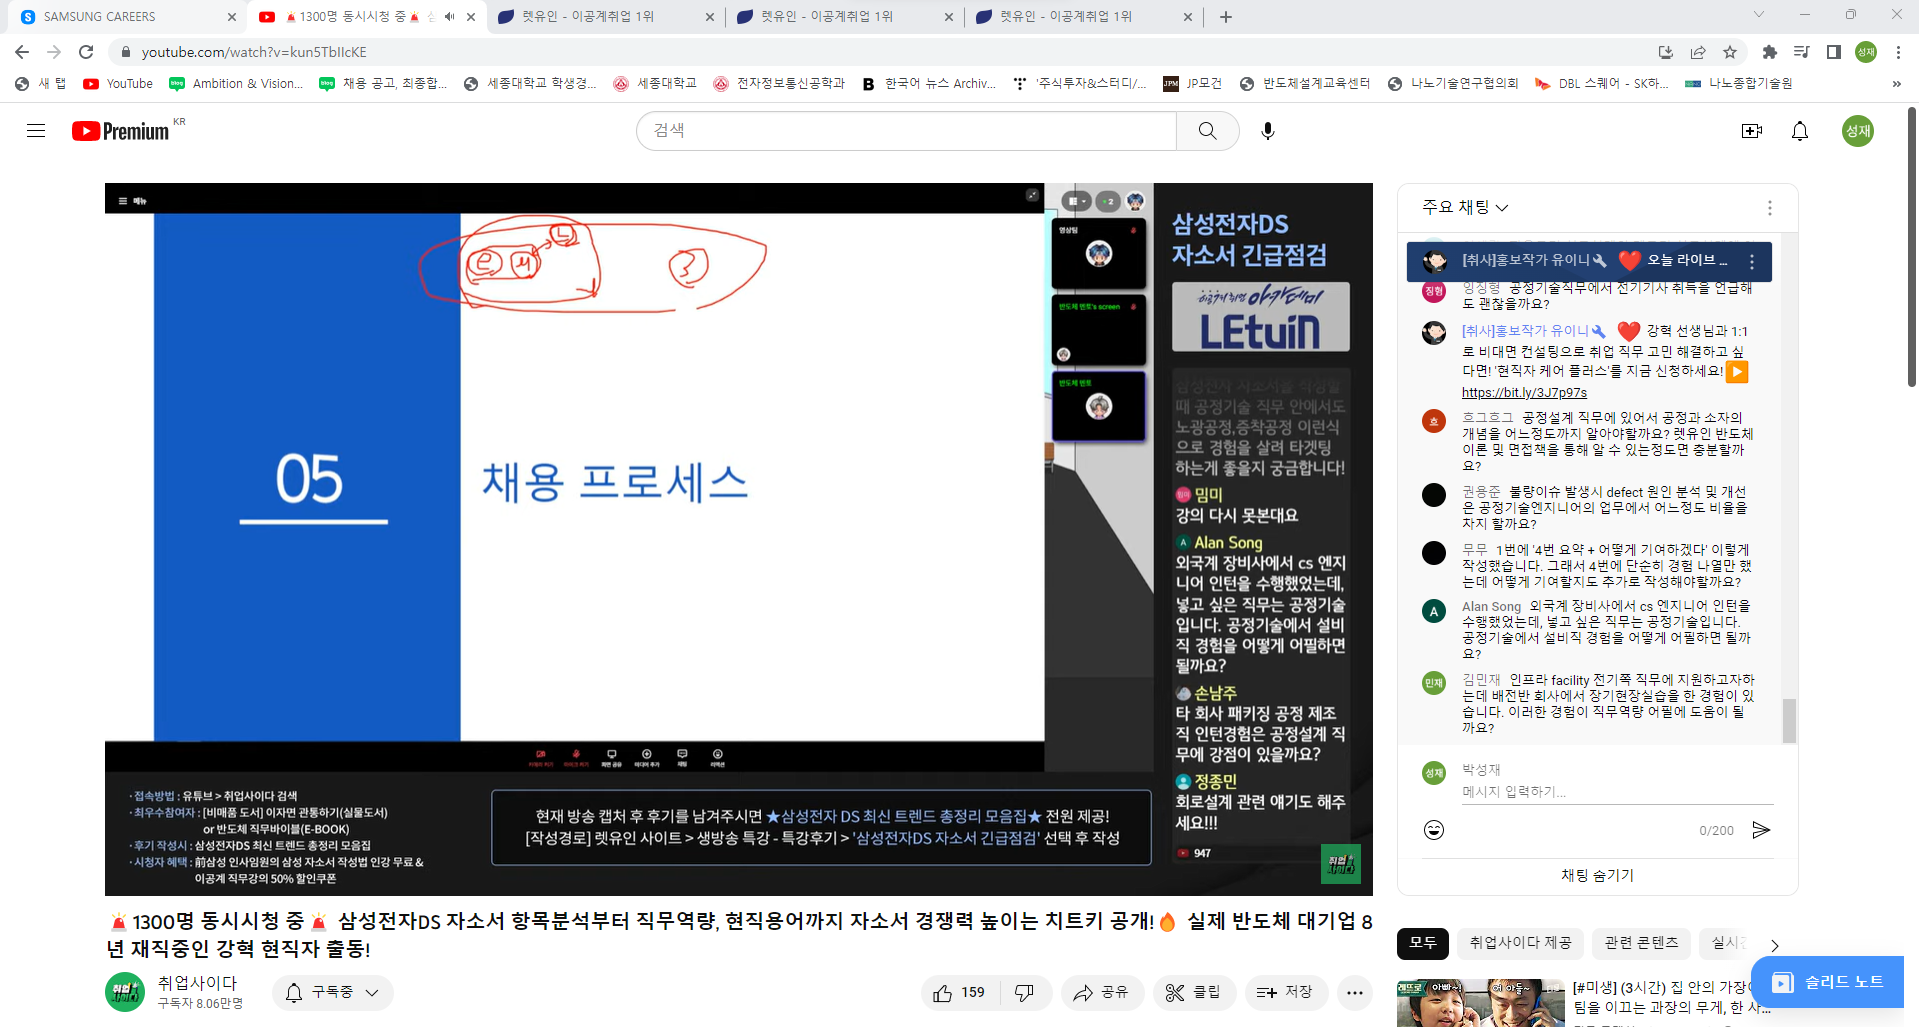Screen dimensions: 1919x1027
Task: Click the 채팅 숨기기 button
Action: pyautogui.click(x=1597, y=875)
